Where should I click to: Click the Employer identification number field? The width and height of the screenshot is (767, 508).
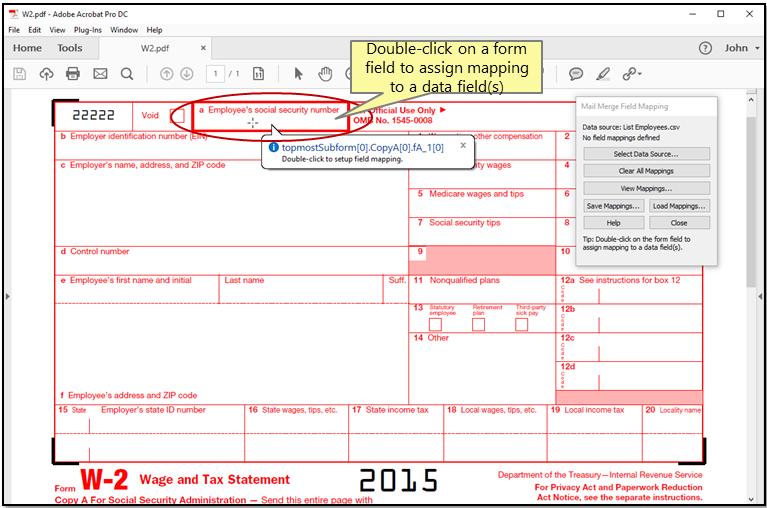pyautogui.click(x=231, y=145)
